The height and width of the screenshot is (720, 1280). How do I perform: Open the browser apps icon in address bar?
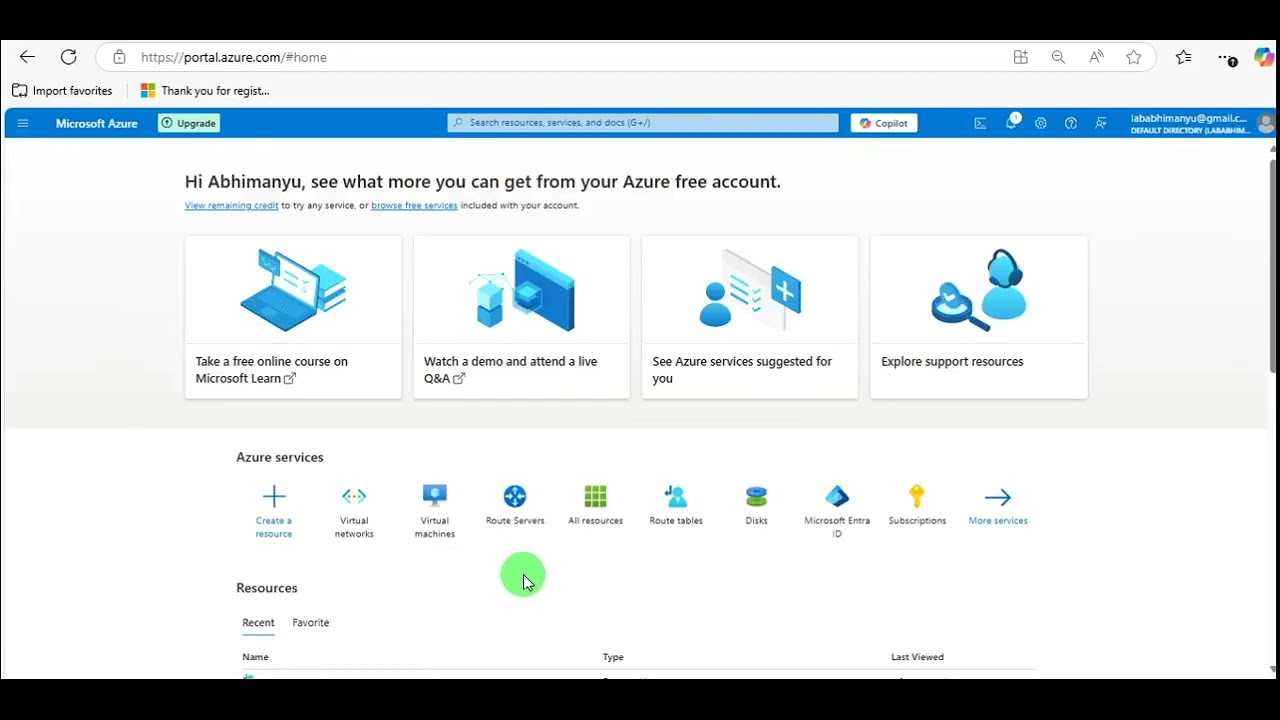click(1020, 57)
